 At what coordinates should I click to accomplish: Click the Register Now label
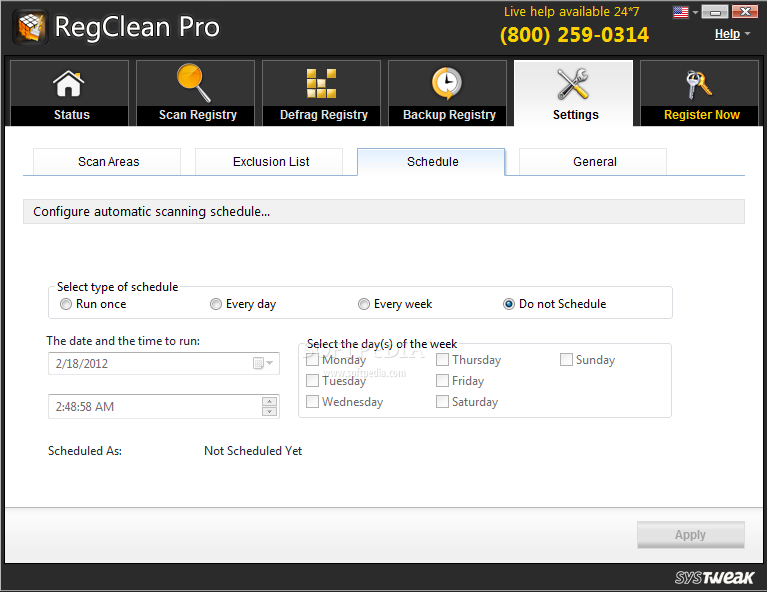[701, 115]
